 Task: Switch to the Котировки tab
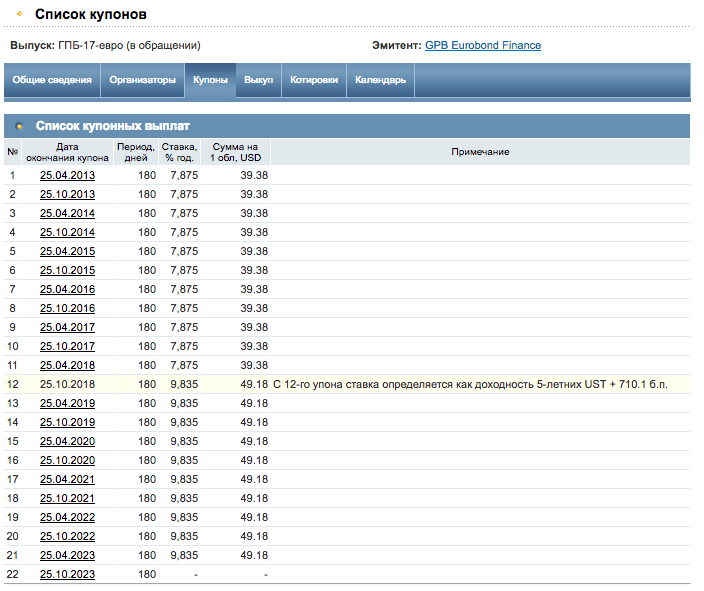314,80
